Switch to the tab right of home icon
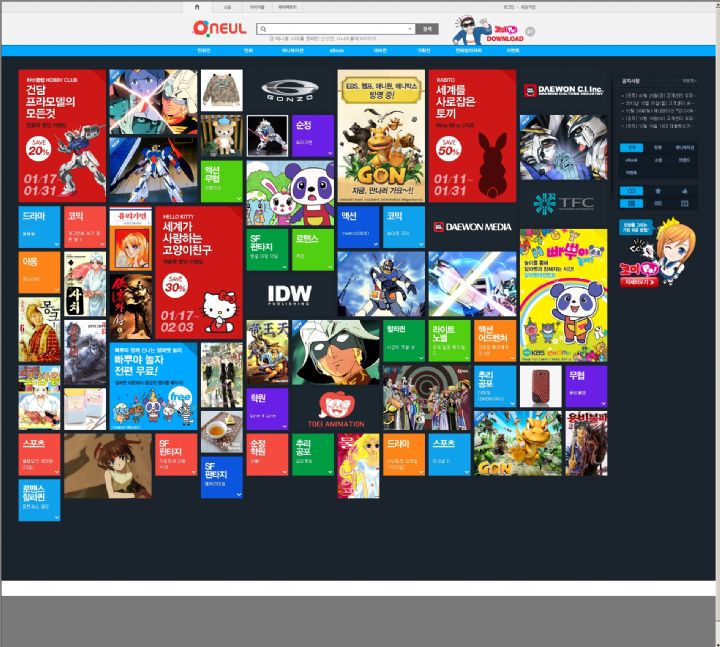This screenshot has height=647, width=720. tap(227, 7)
